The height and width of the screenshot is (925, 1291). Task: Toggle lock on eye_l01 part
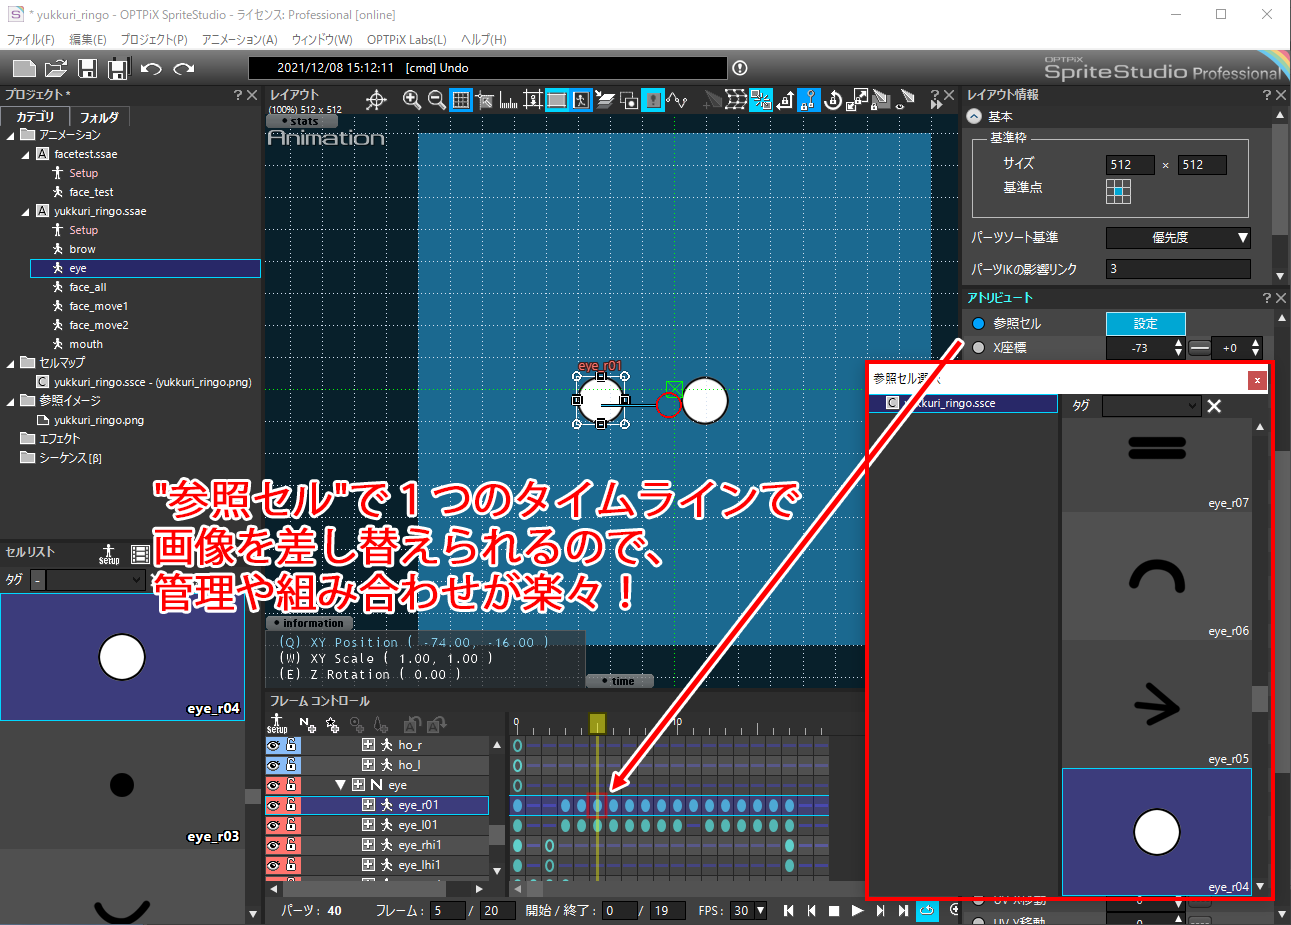(x=291, y=825)
